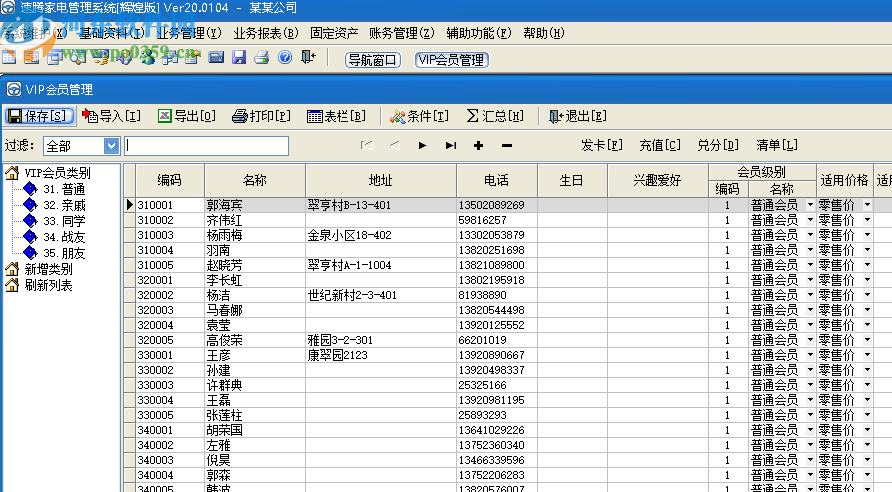Select address cell 世纪新村2-3-401

pyautogui.click(x=381, y=295)
